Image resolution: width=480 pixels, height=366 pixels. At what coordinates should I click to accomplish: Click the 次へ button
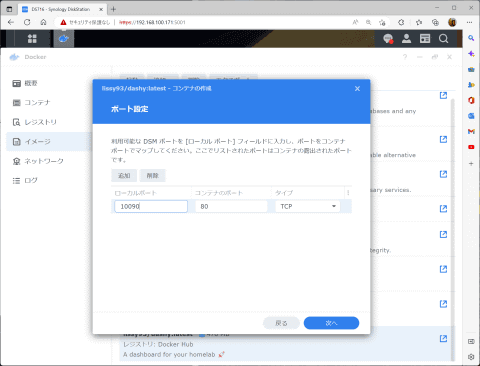coord(331,323)
